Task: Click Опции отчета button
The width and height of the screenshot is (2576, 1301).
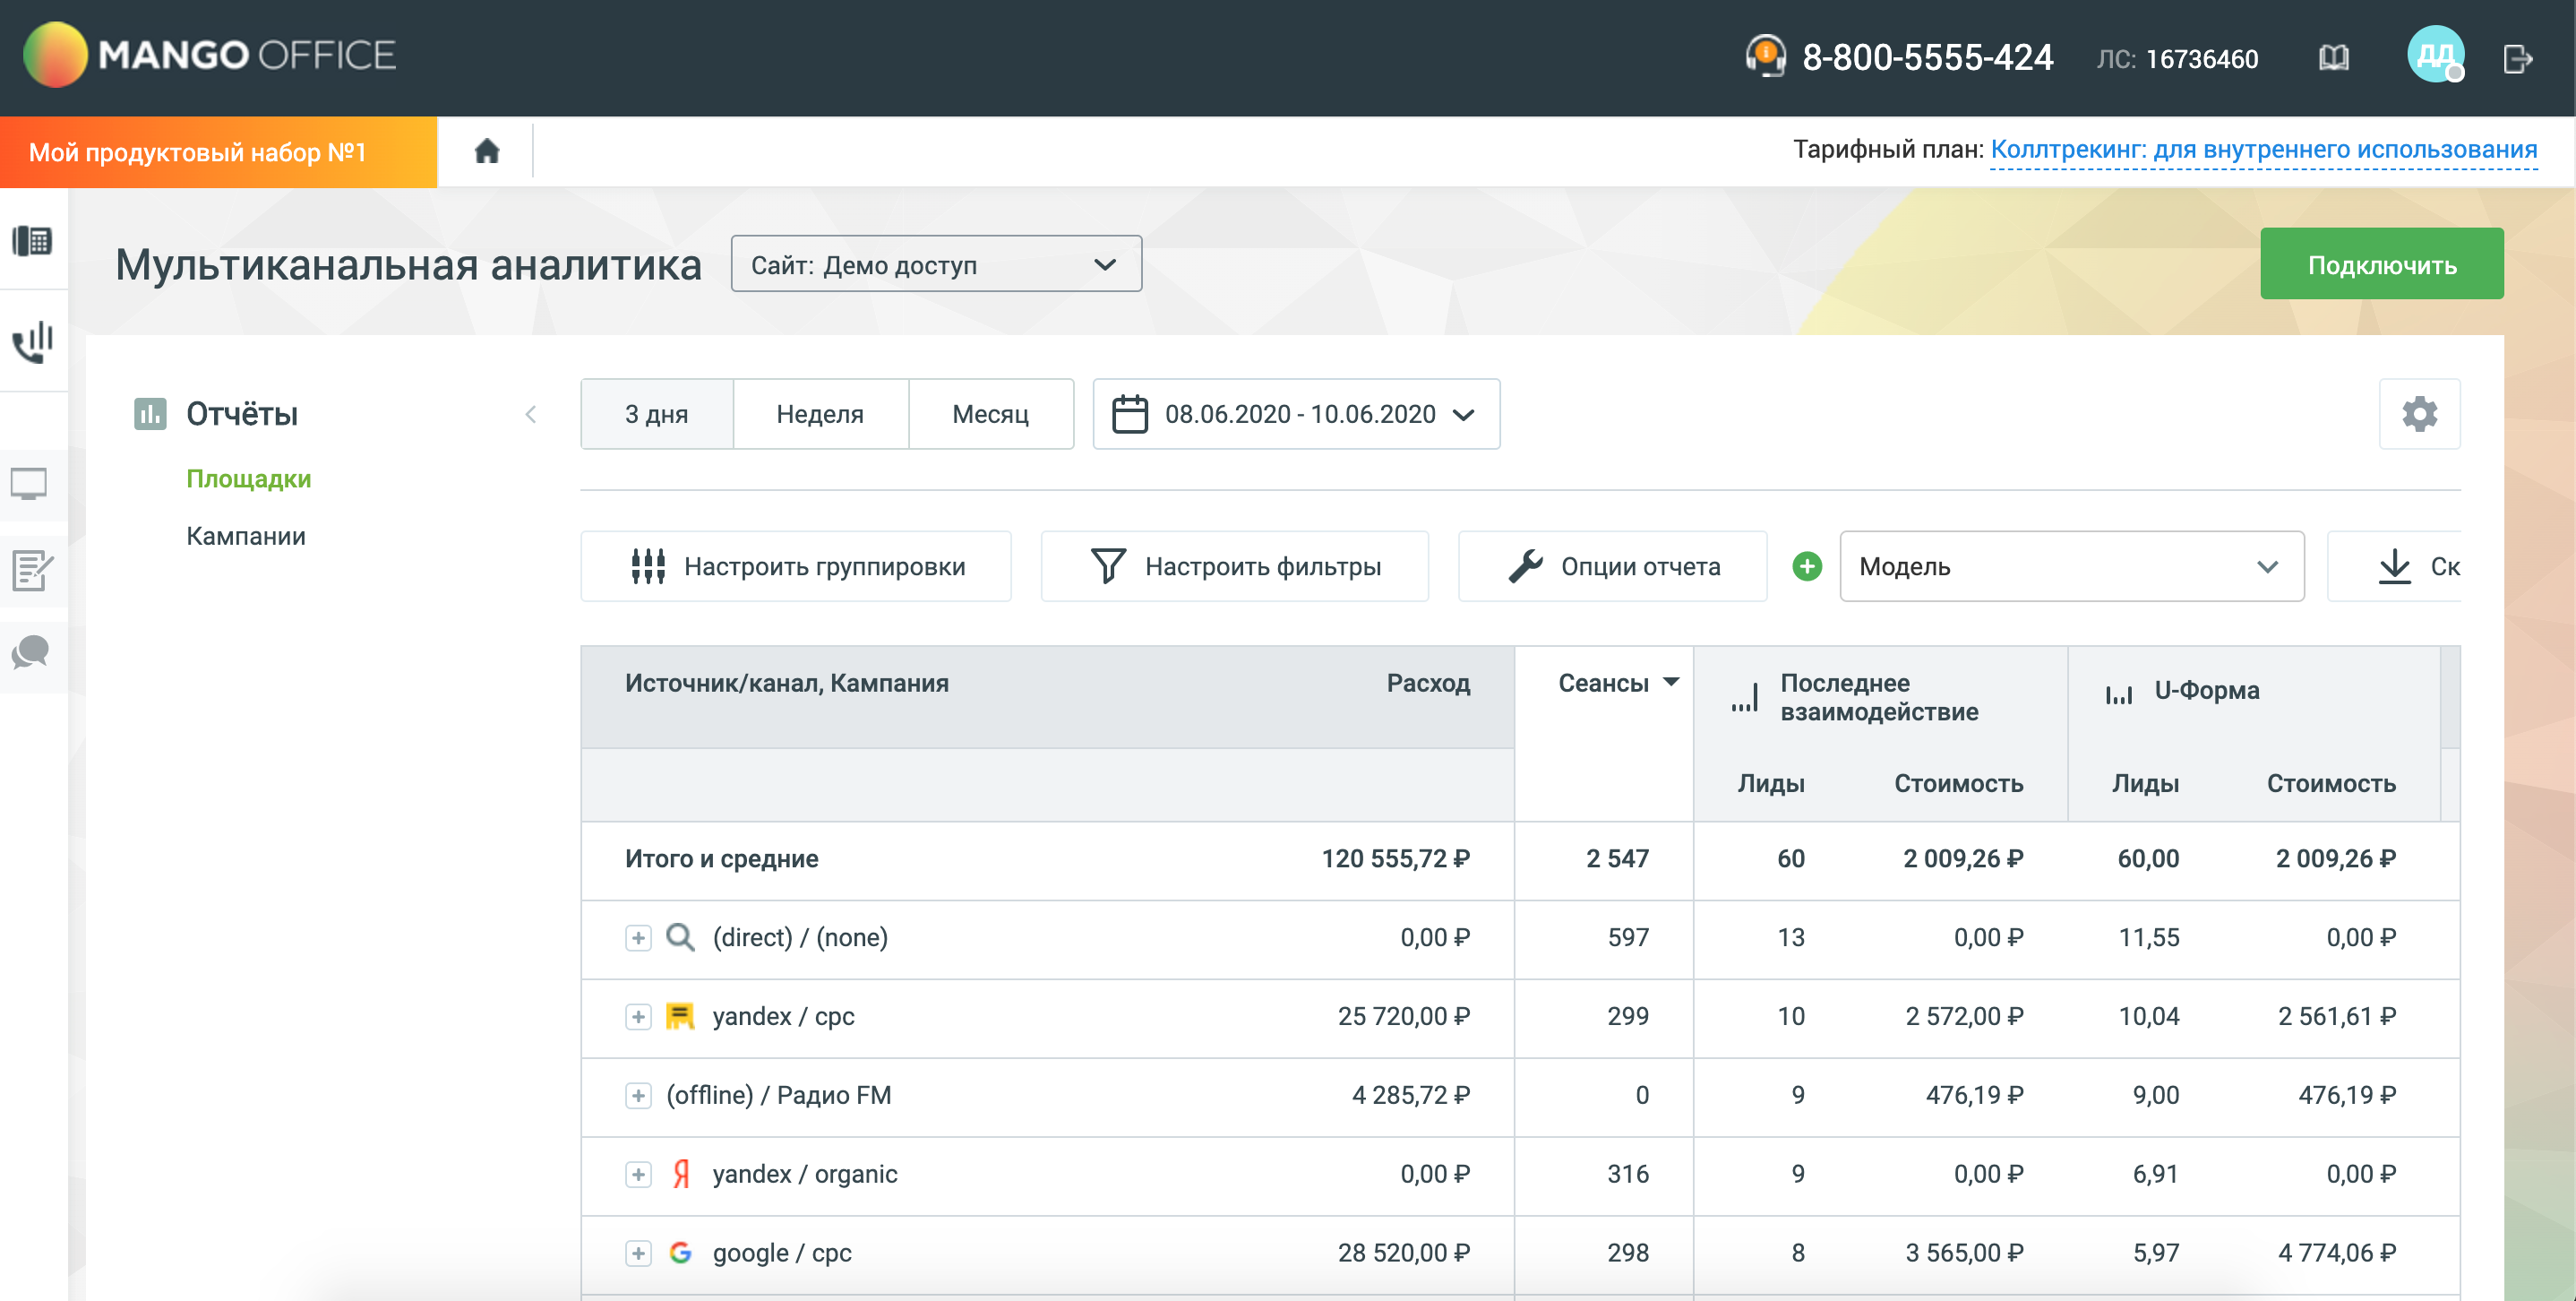Action: pos(1612,566)
